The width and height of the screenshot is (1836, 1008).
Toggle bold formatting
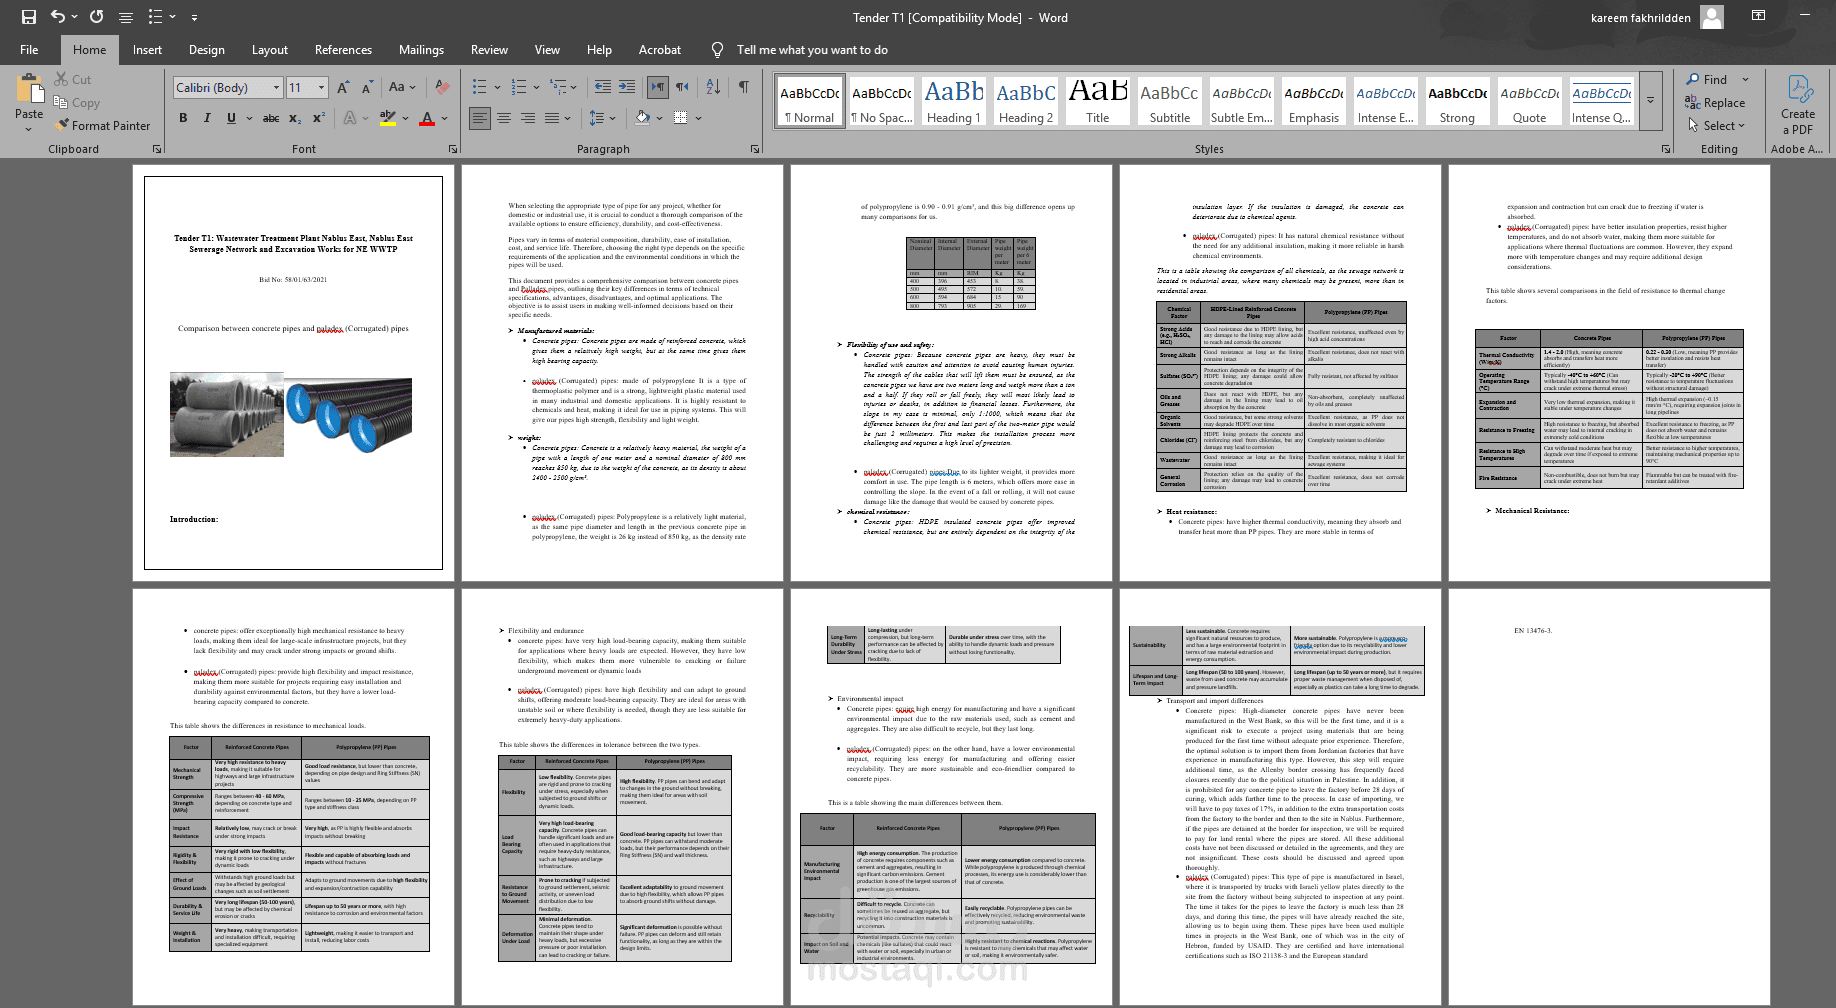coord(183,118)
